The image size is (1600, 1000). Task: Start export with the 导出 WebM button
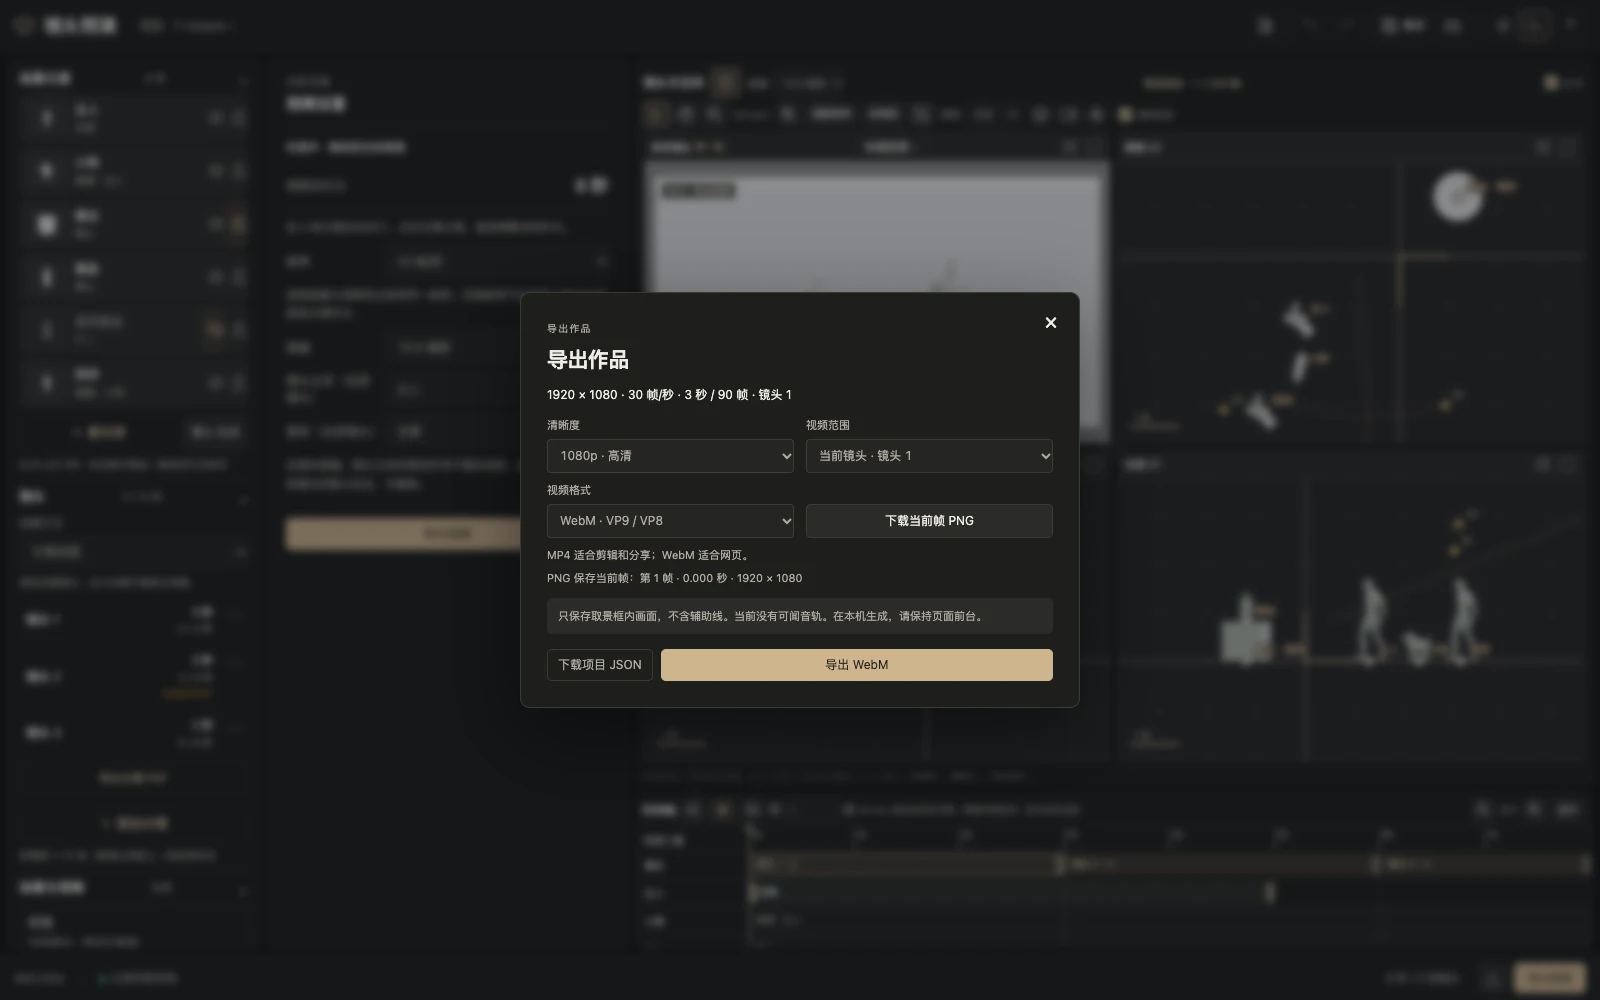click(x=857, y=665)
